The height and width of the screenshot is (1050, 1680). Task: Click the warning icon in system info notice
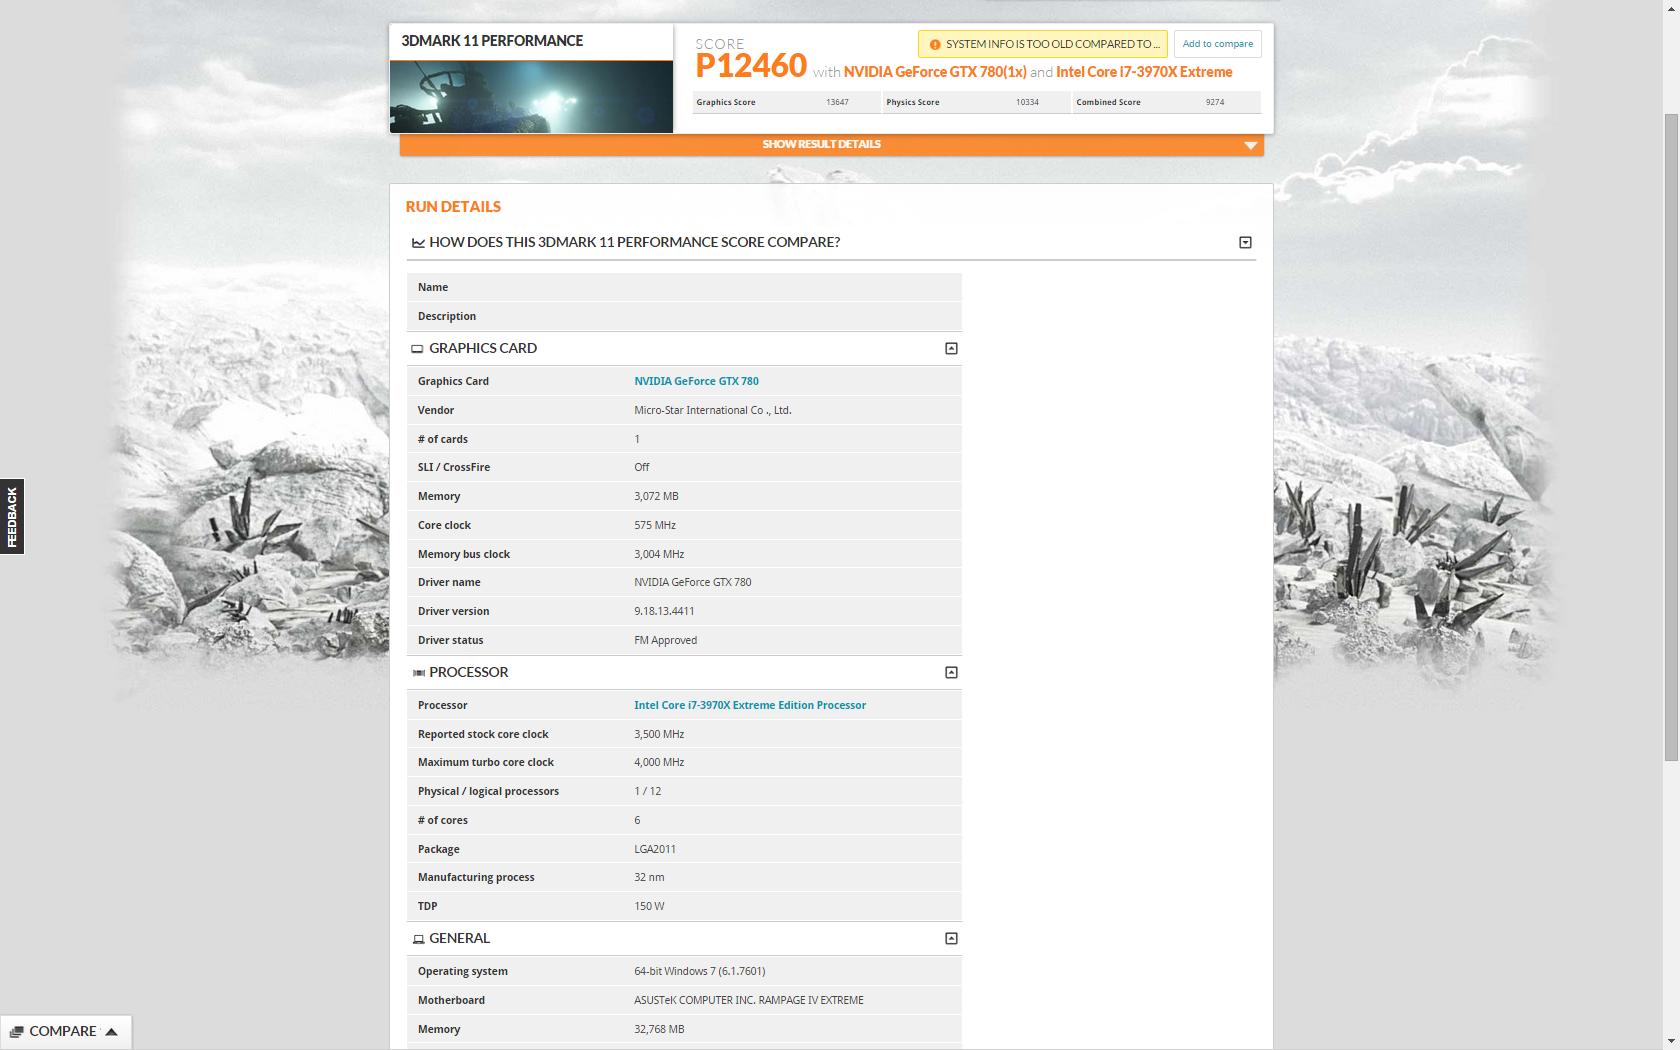point(935,45)
